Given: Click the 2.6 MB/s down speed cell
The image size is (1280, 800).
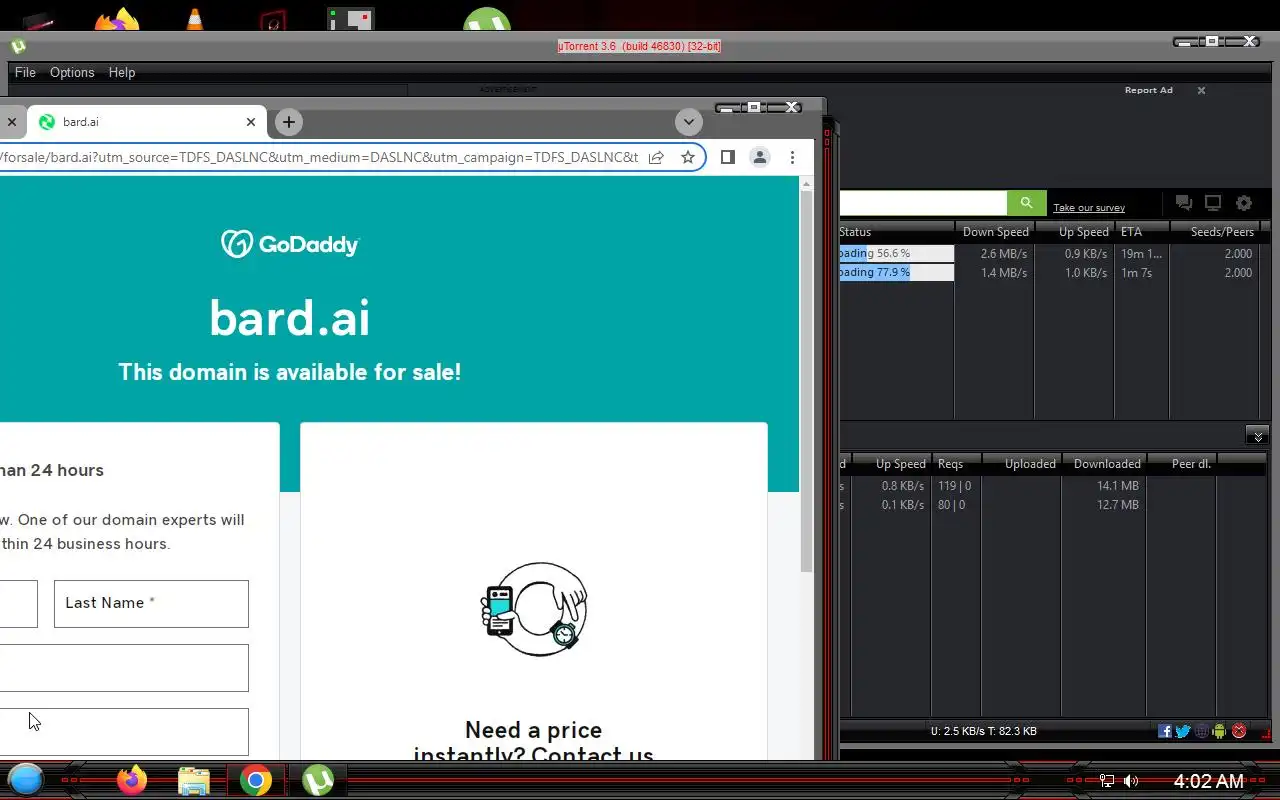Looking at the screenshot, I should coord(1004,254).
